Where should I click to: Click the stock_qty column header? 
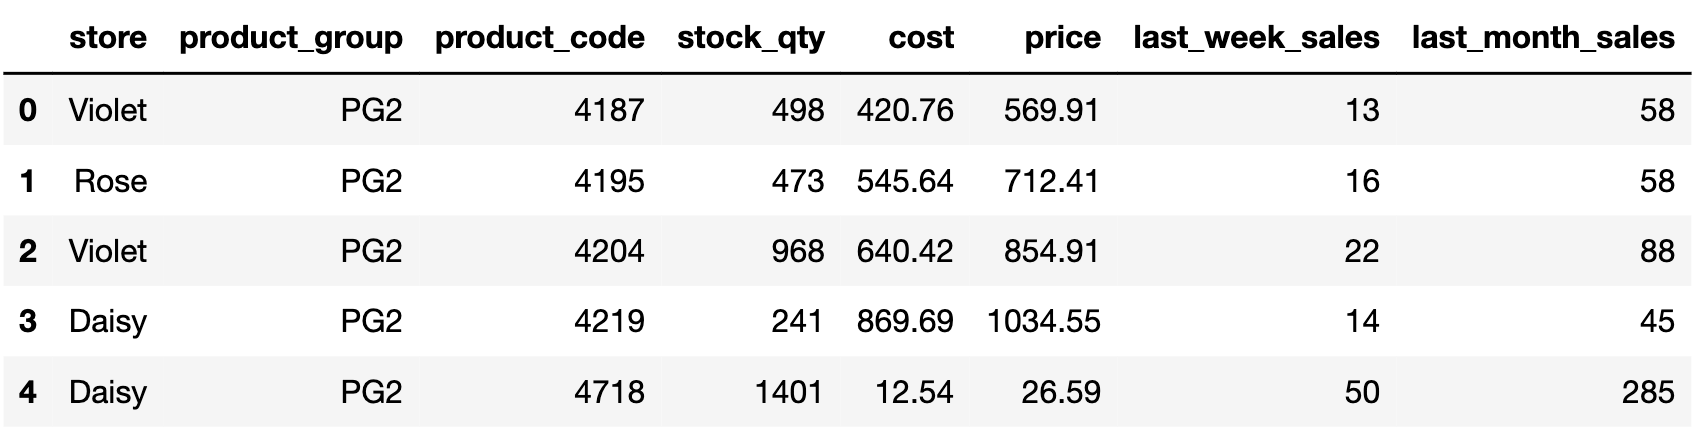pyautogui.click(x=750, y=38)
